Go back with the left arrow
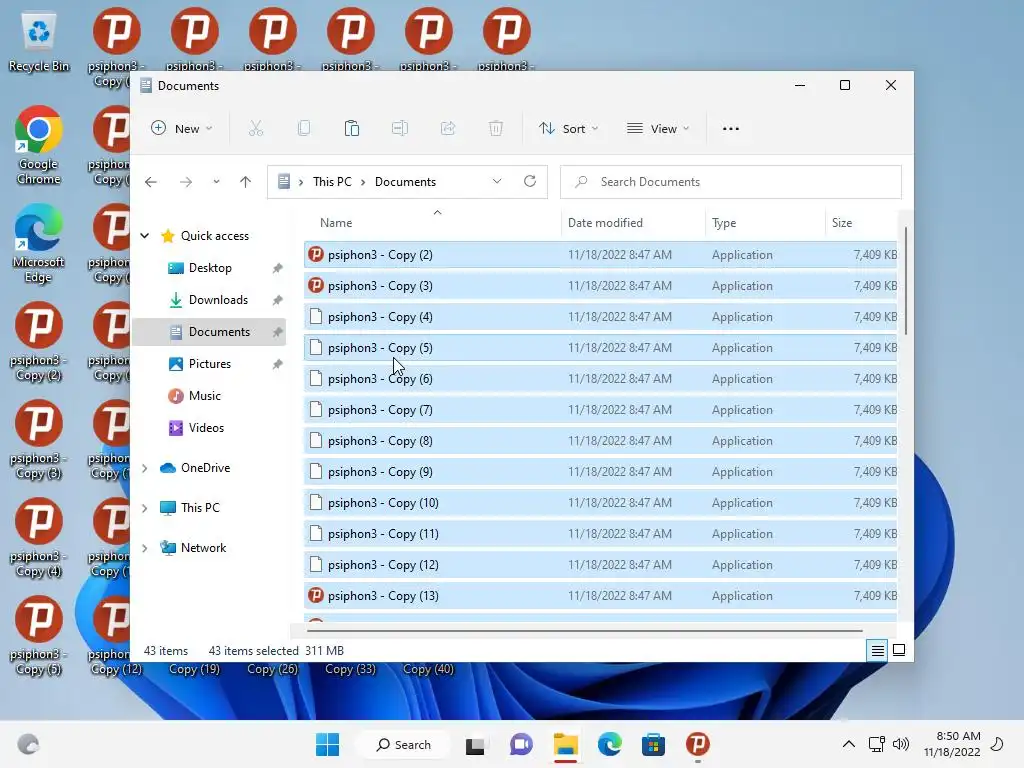1024x768 pixels. [151, 182]
